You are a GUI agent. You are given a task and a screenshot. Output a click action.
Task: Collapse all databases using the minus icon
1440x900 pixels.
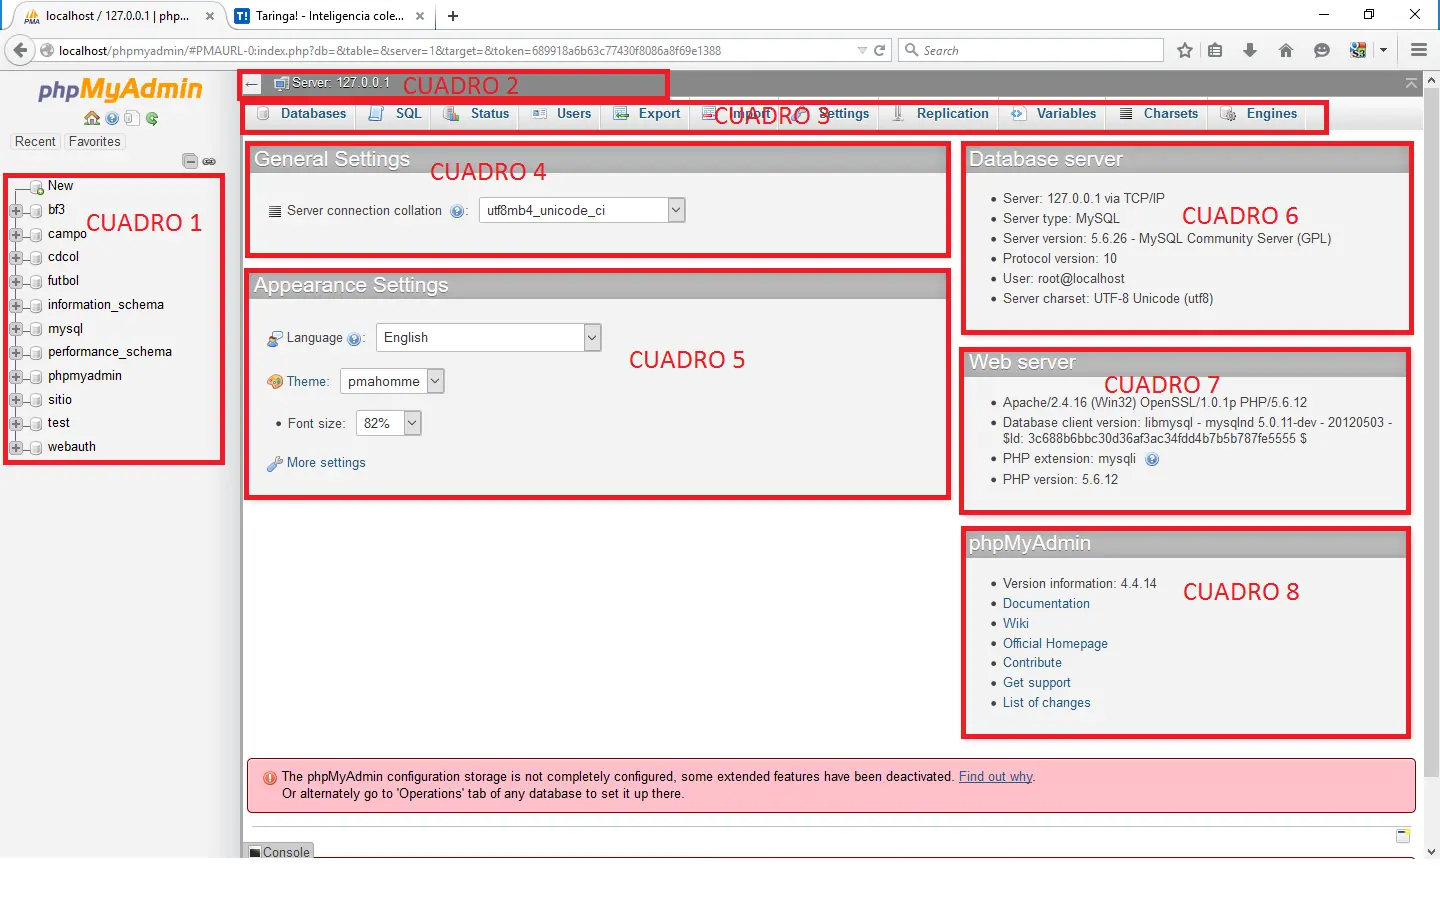click(x=190, y=161)
